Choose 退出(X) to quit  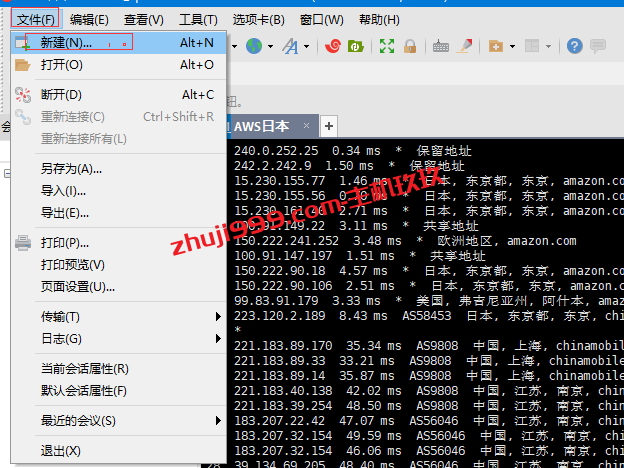point(119,451)
